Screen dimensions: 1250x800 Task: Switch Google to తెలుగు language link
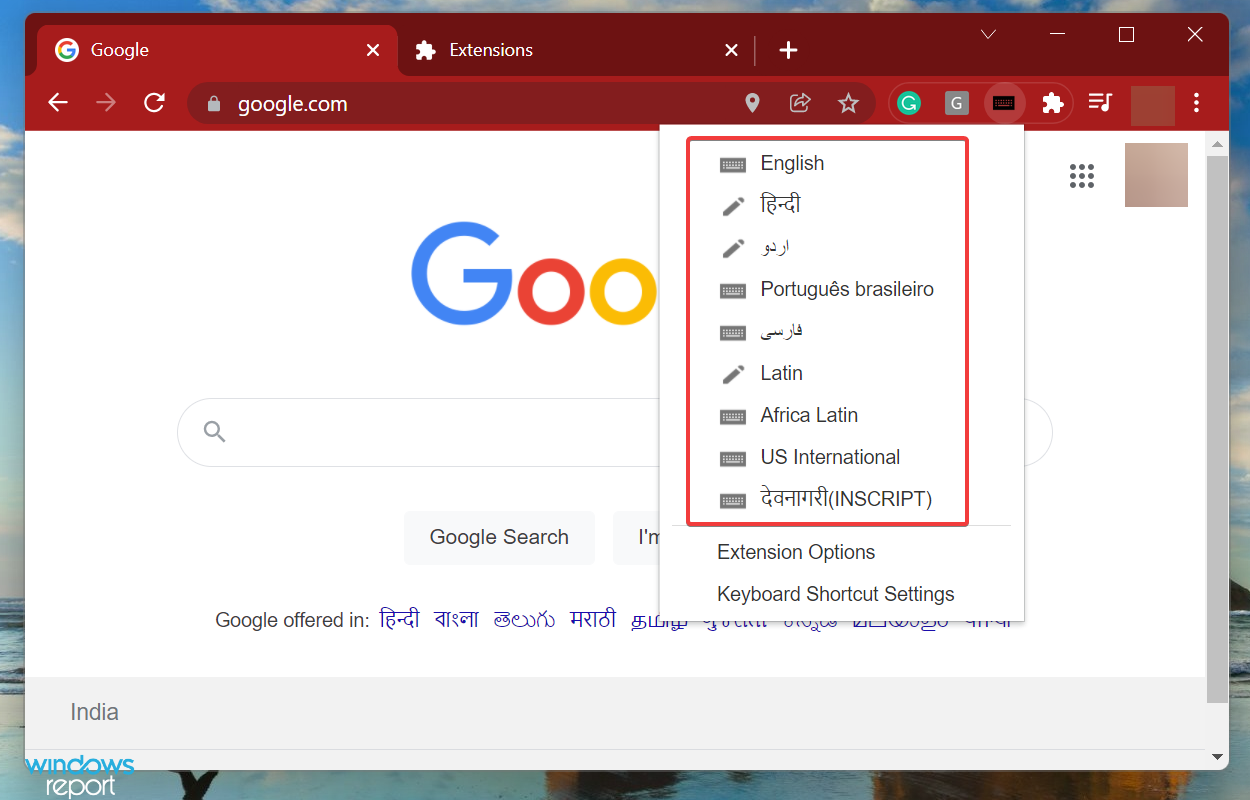coord(524,620)
